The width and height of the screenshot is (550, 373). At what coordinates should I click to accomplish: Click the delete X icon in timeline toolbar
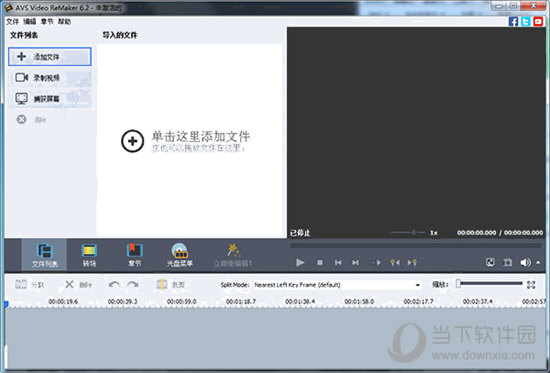pos(69,285)
